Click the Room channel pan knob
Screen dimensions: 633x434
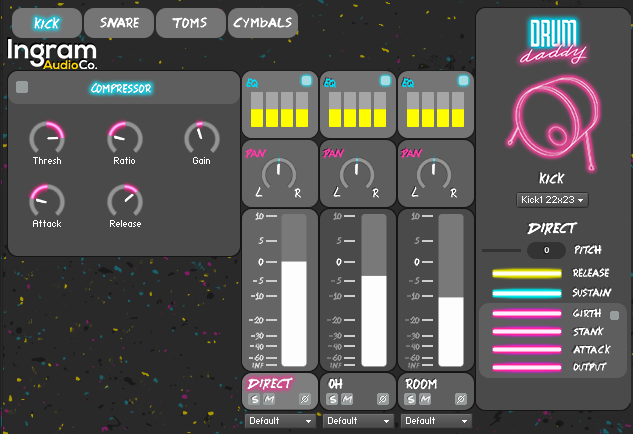click(434, 174)
